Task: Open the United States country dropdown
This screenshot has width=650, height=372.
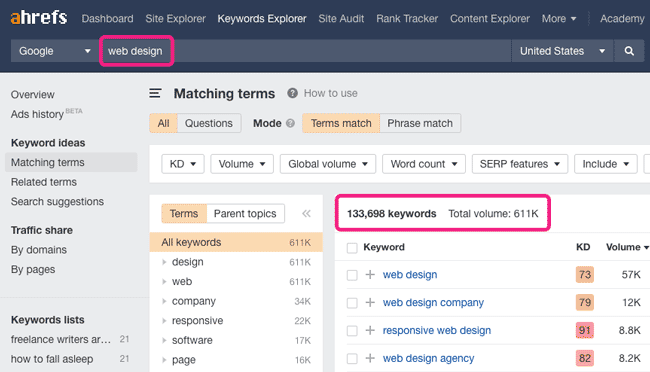Action: coord(562,51)
